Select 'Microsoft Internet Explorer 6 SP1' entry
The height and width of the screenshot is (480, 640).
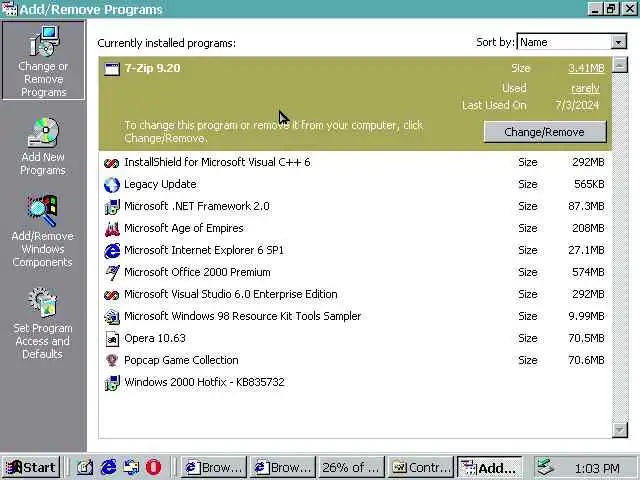(354, 251)
